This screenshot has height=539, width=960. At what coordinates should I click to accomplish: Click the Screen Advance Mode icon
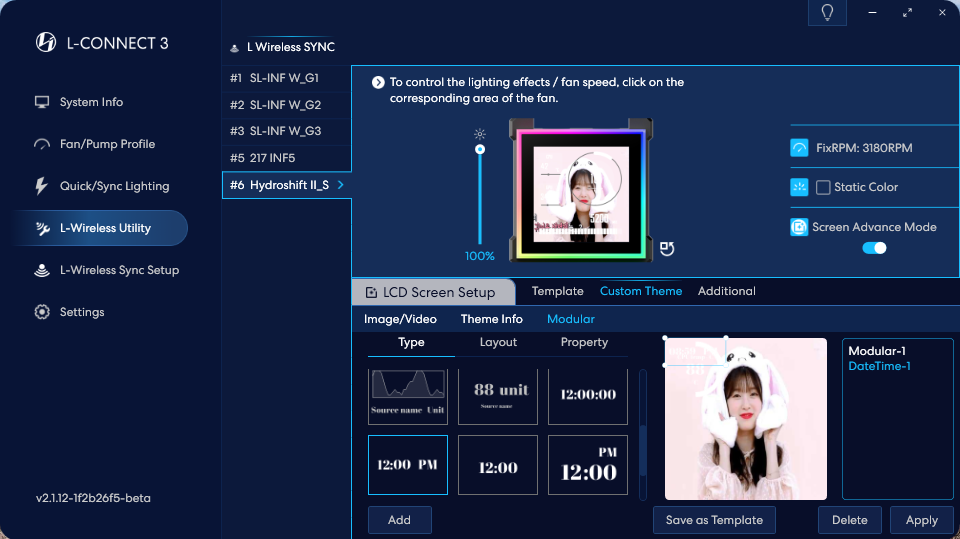coord(800,227)
